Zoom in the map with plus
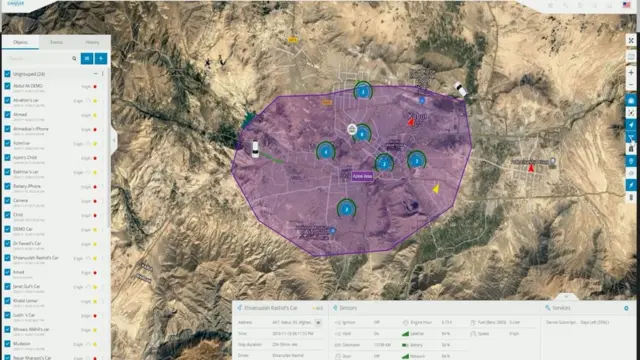This screenshot has width=640, height=360. pyautogui.click(x=631, y=73)
